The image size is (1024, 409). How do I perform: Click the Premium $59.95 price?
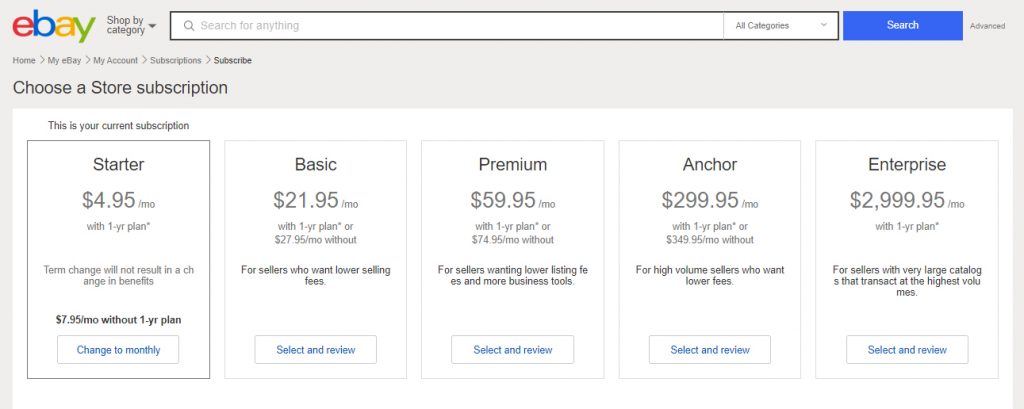(x=503, y=200)
